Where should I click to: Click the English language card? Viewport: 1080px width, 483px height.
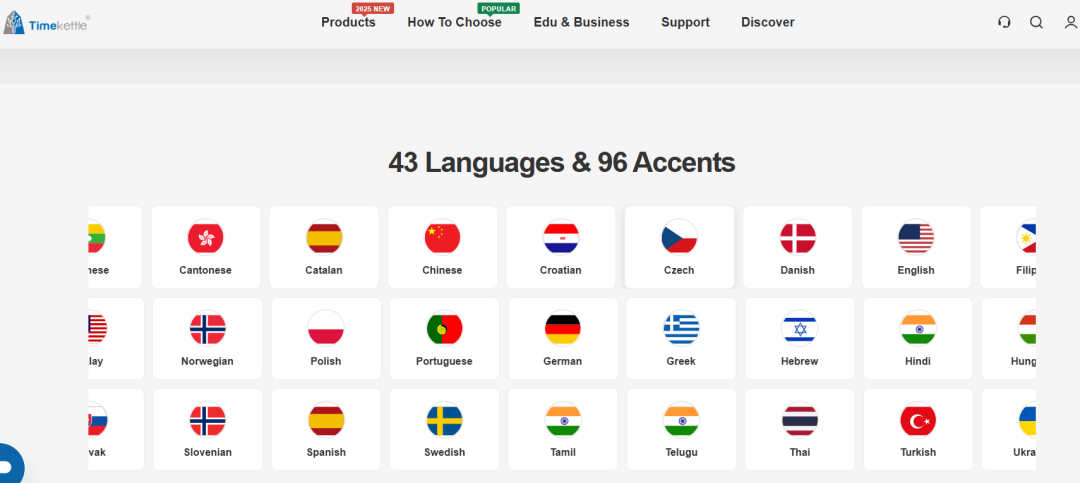916,247
